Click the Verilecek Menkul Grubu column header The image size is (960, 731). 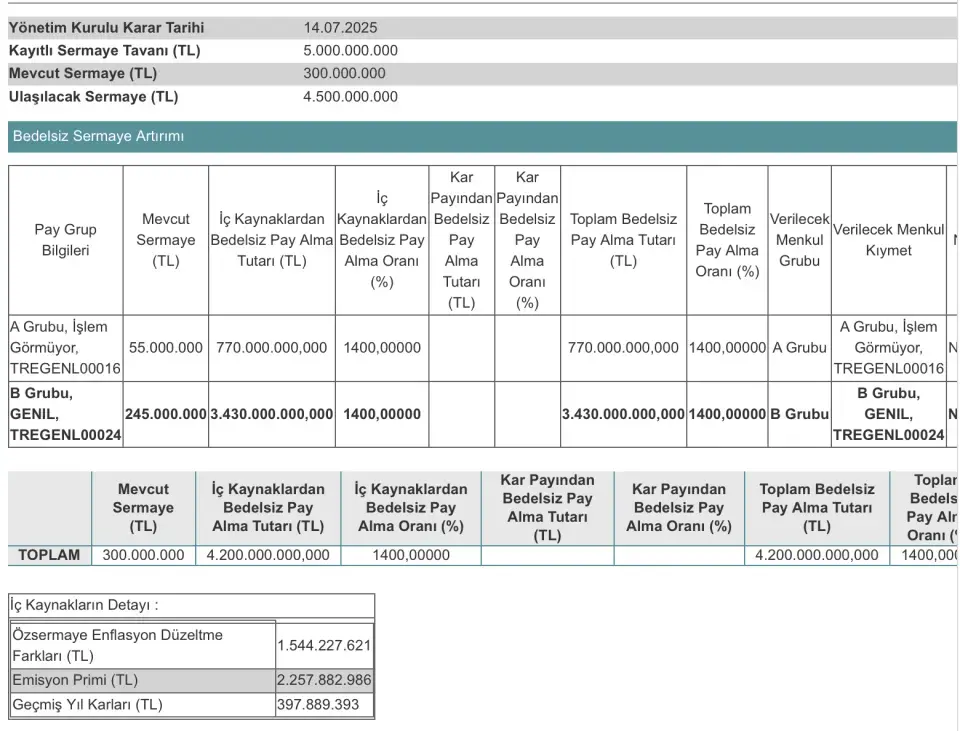[x=799, y=240]
